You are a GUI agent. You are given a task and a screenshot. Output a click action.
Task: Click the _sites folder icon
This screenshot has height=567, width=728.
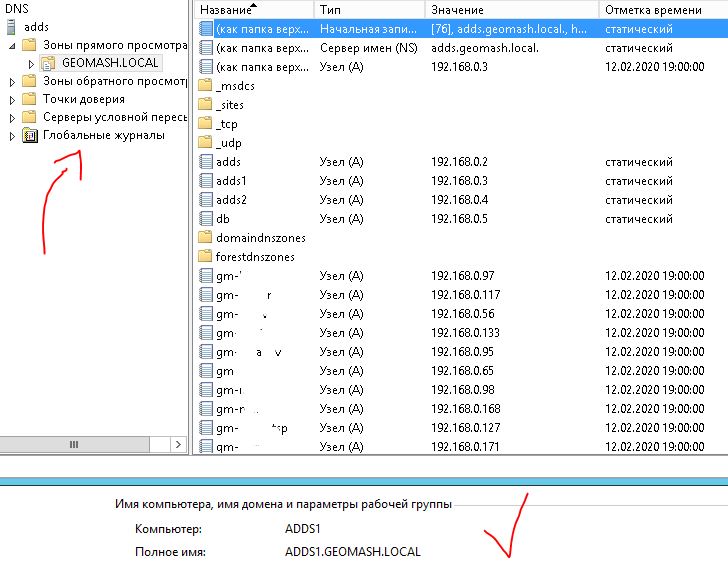(205, 104)
